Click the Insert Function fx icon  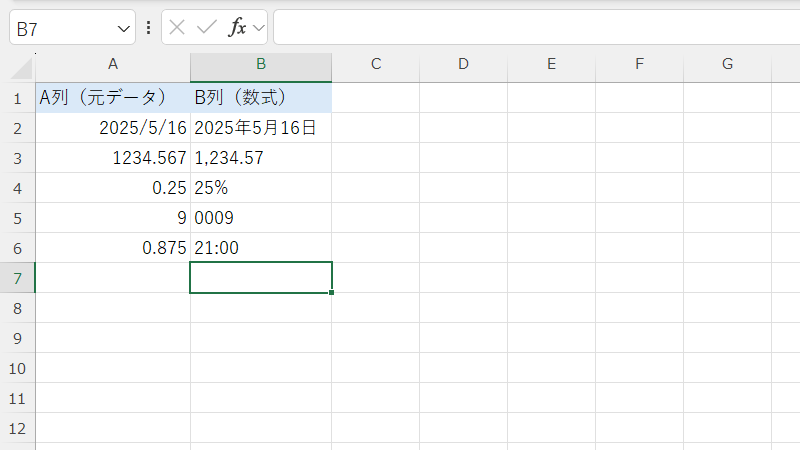click(237, 28)
